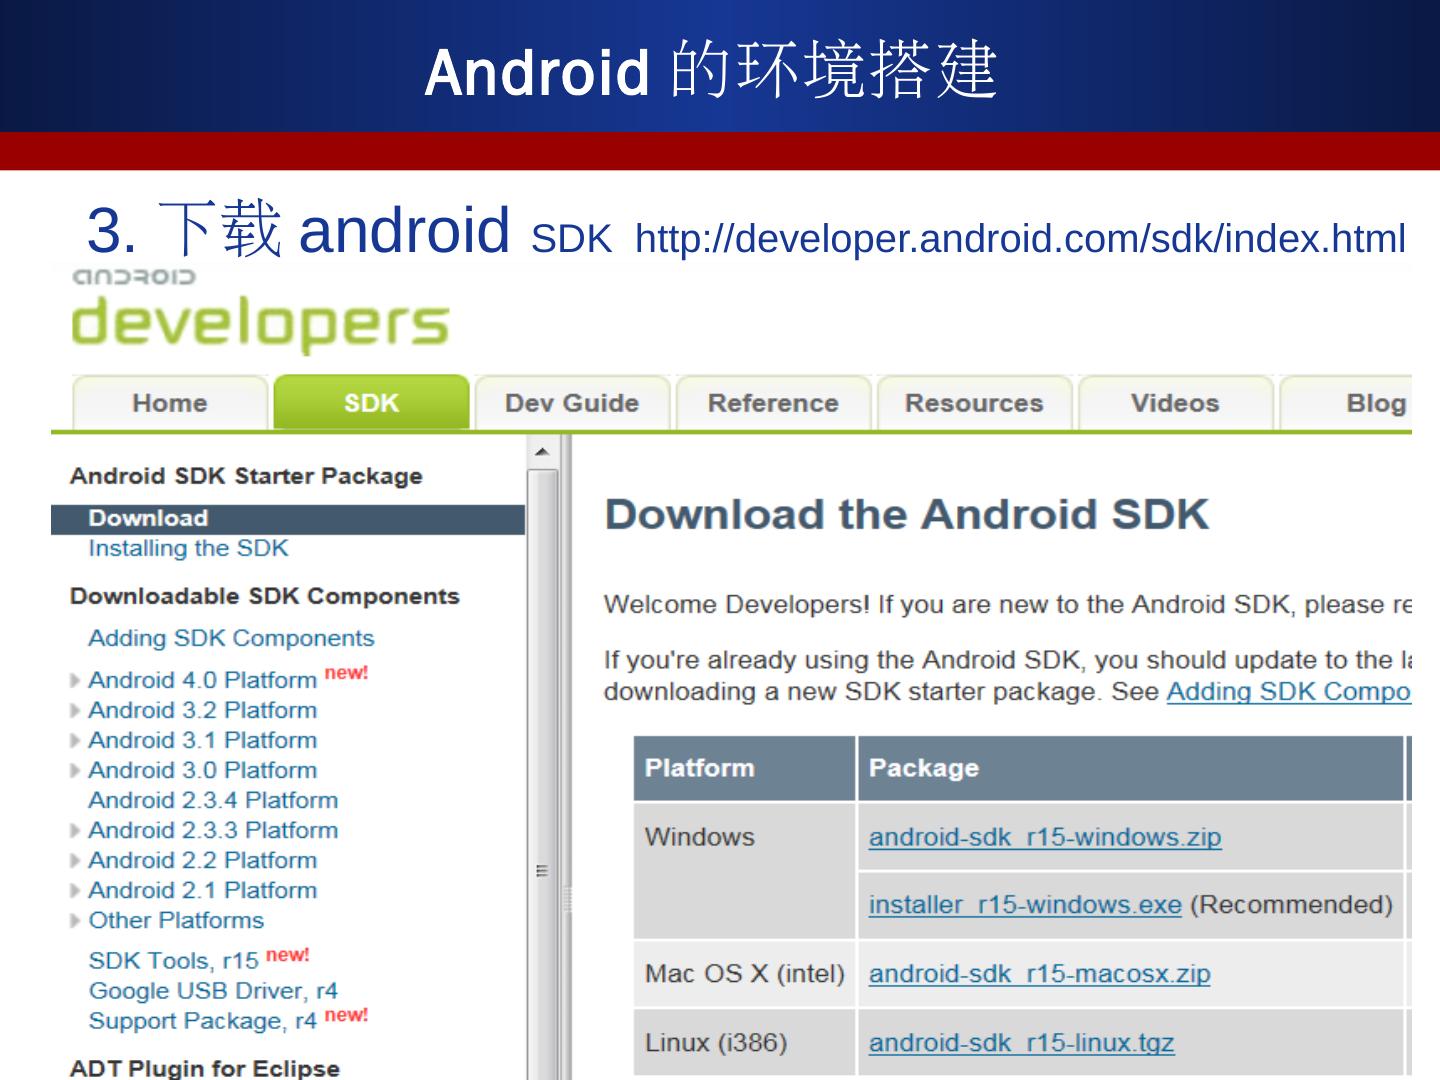Expand the Android 4.0 Platform arrow
The width and height of the screenshot is (1440, 1080).
click(x=76, y=681)
